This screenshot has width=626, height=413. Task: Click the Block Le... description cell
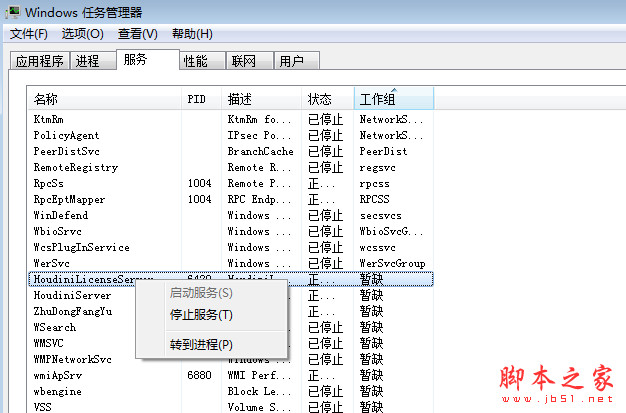click(x=259, y=391)
